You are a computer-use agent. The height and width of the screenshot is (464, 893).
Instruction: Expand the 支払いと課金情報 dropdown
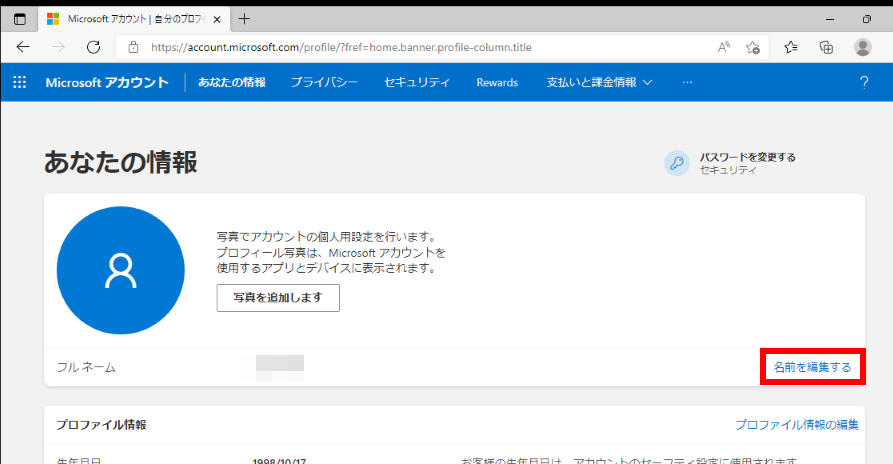pos(599,83)
